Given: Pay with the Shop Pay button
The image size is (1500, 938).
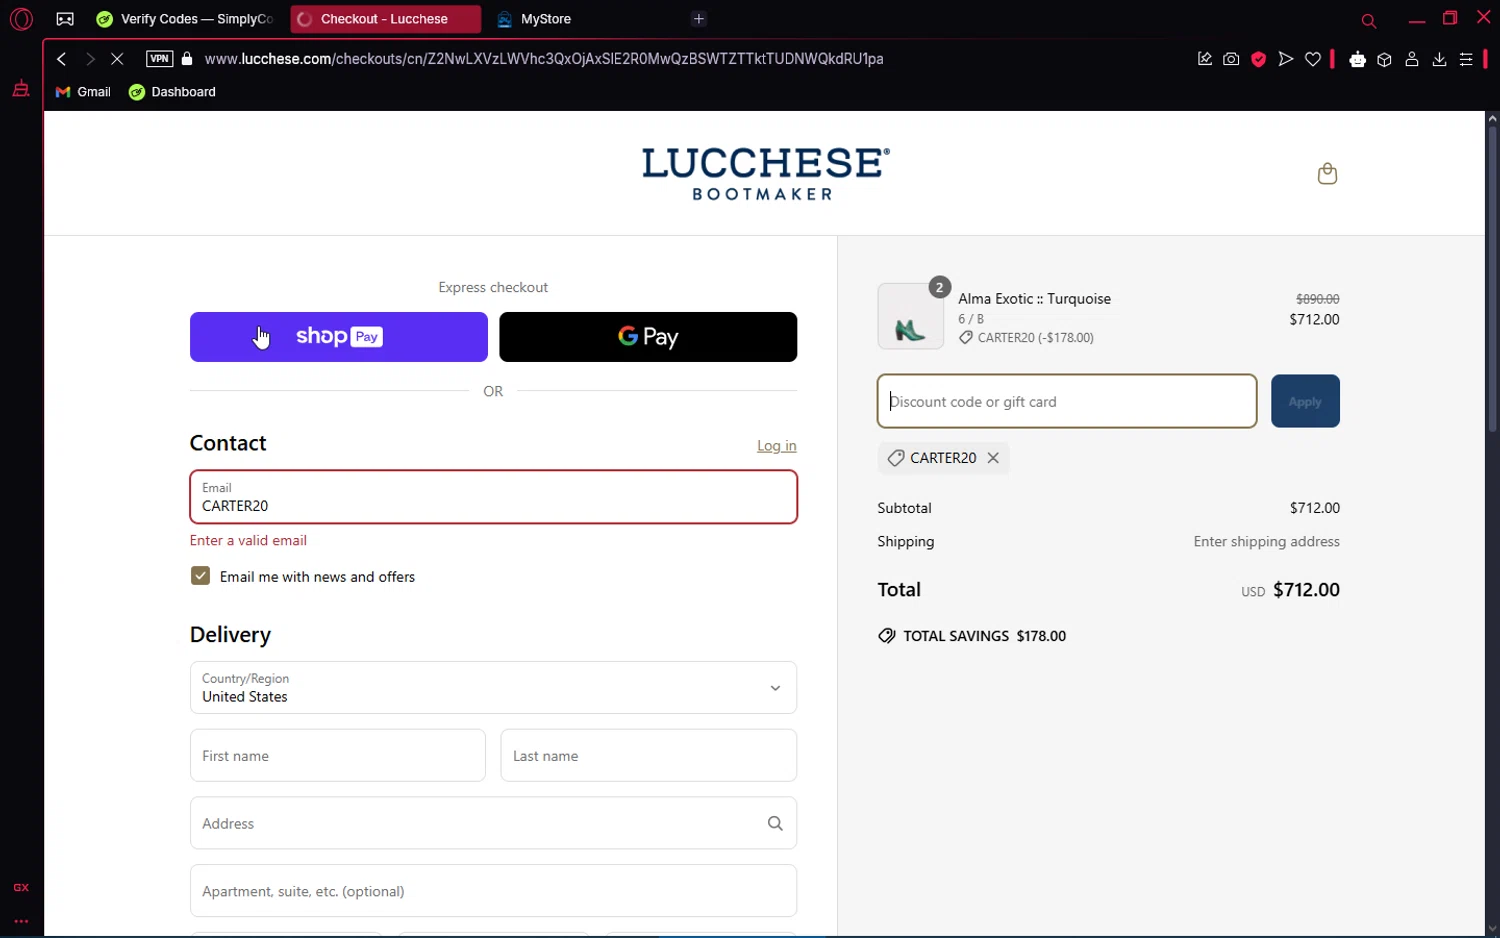Looking at the screenshot, I should [339, 337].
